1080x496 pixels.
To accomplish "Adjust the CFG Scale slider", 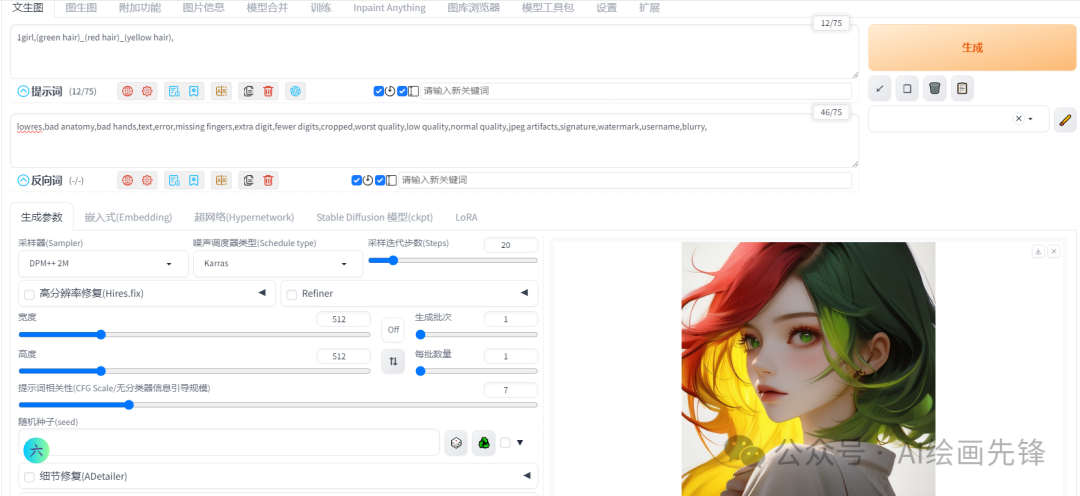I will [x=278, y=405].
